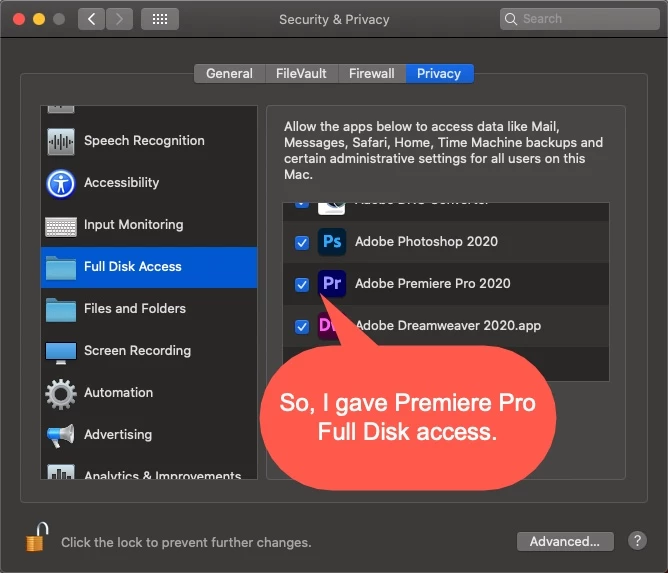Uncheck Adobe Dreamweaver 2020.app checkbox

[302, 327]
